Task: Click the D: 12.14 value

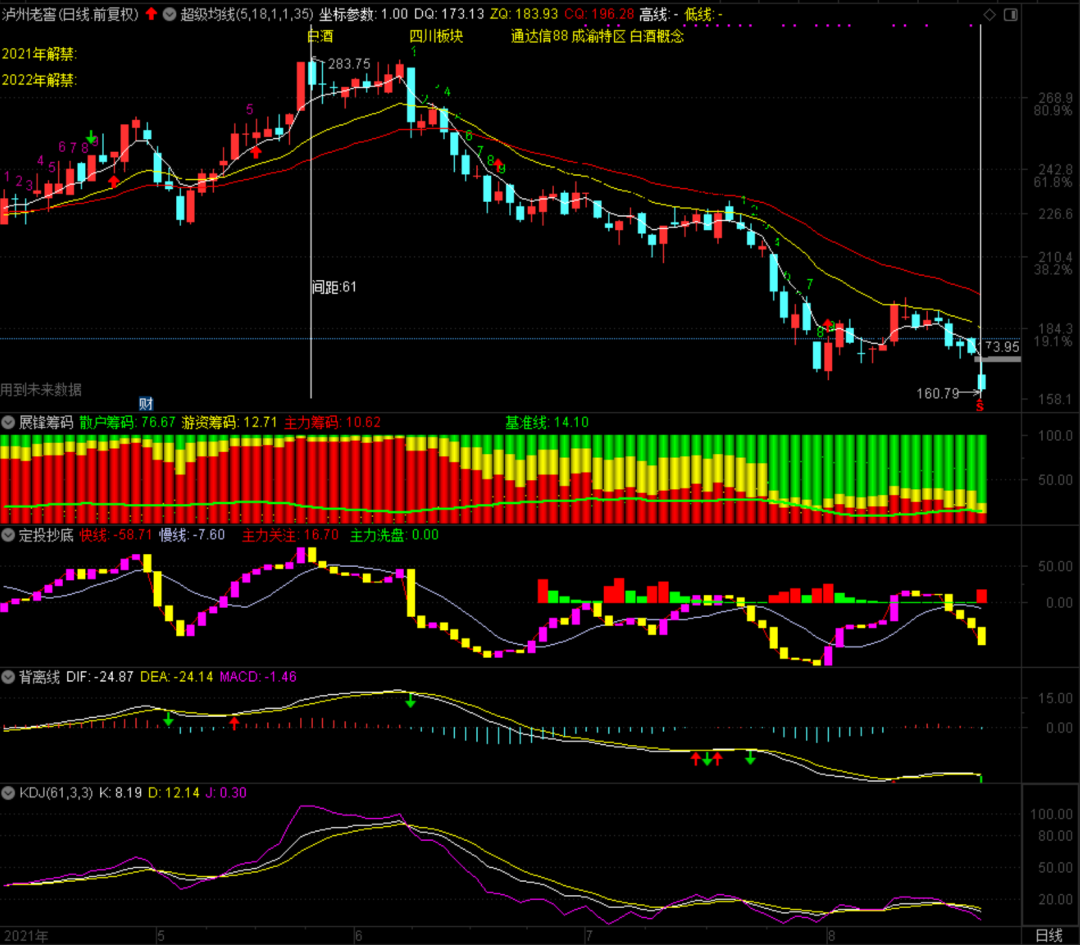Action: [x=174, y=793]
